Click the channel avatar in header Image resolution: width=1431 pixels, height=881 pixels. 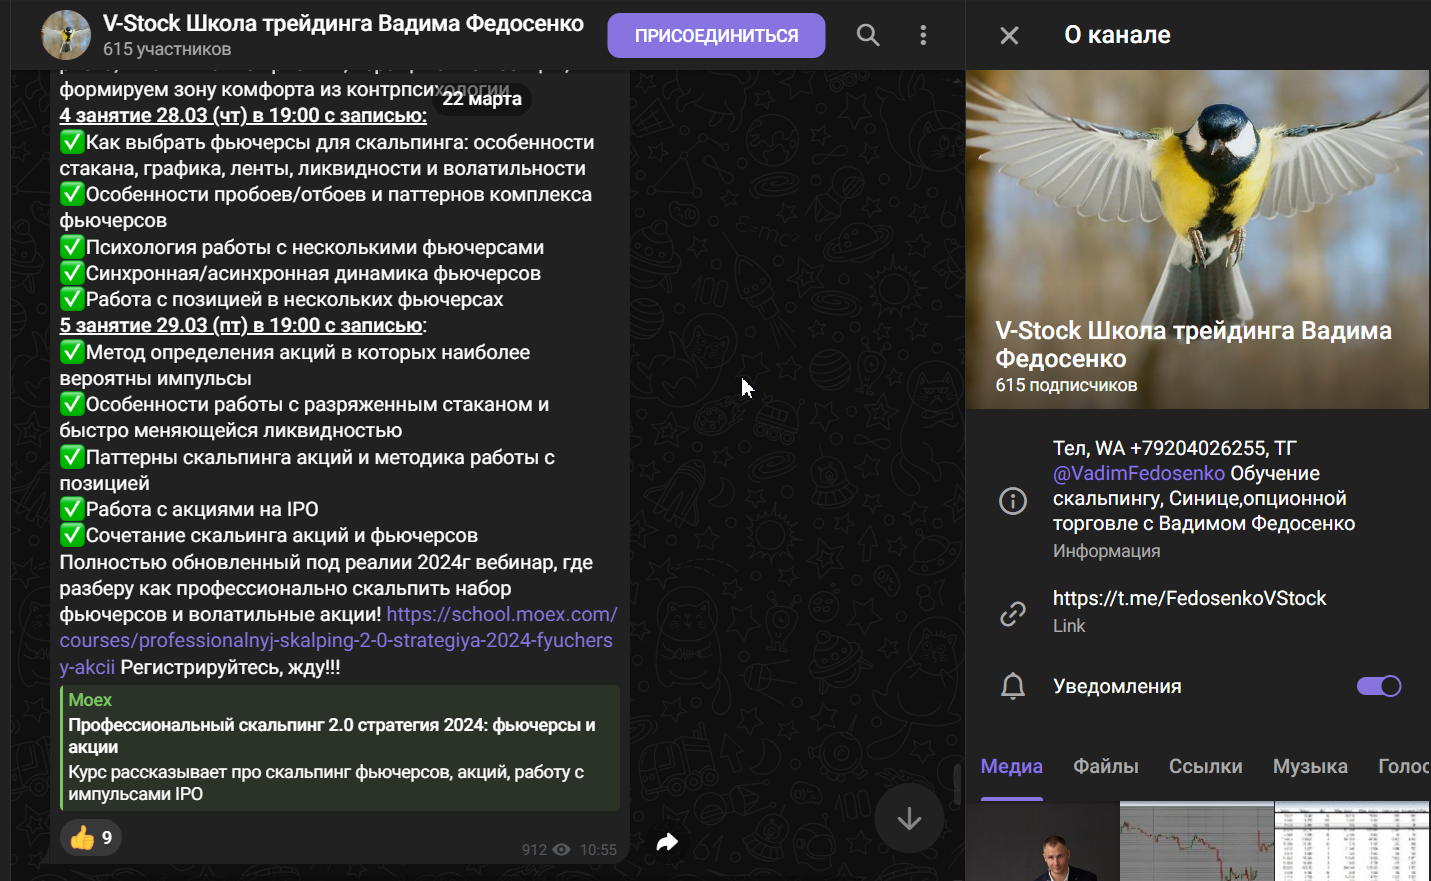click(66, 36)
